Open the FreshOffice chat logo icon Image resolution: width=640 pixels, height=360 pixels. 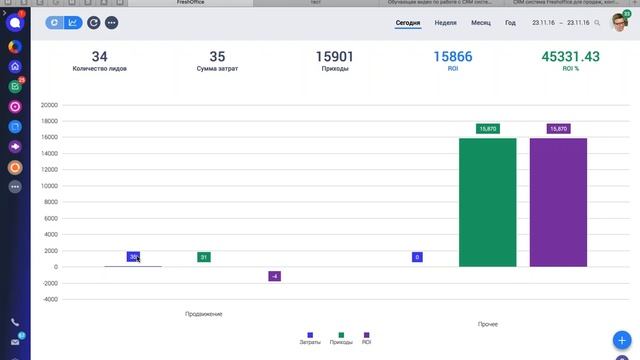tap(15, 23)
